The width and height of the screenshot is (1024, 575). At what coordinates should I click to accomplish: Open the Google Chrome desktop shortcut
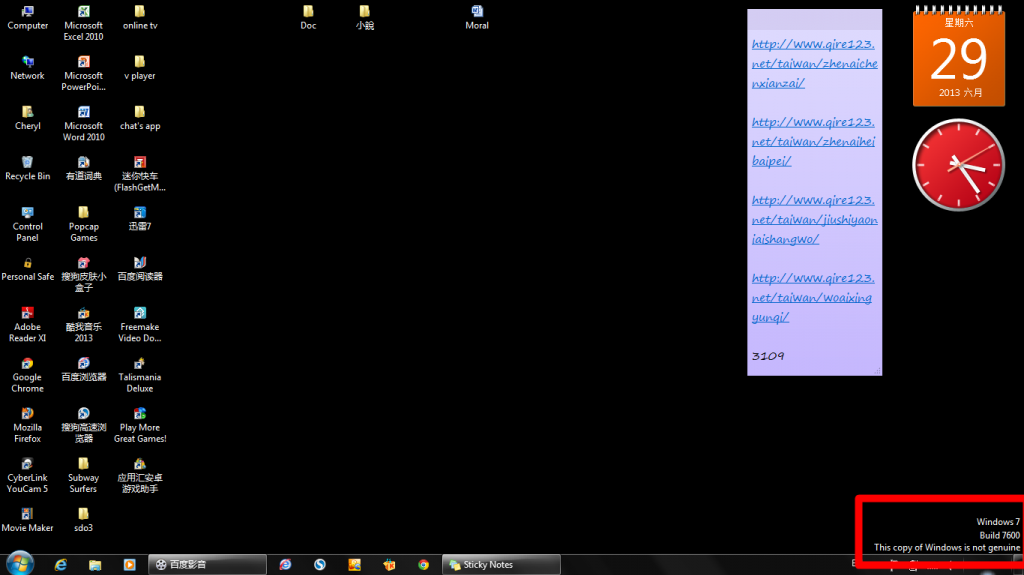pyautogui.click(x=27, y=364)
